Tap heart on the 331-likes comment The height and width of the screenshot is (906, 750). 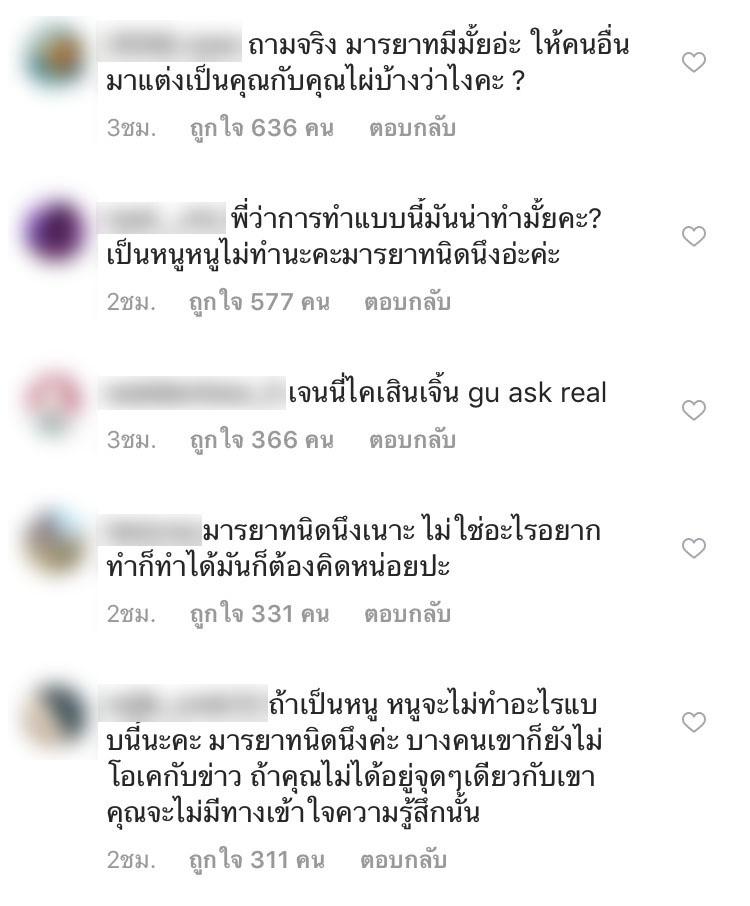click(x=693, y=548)
